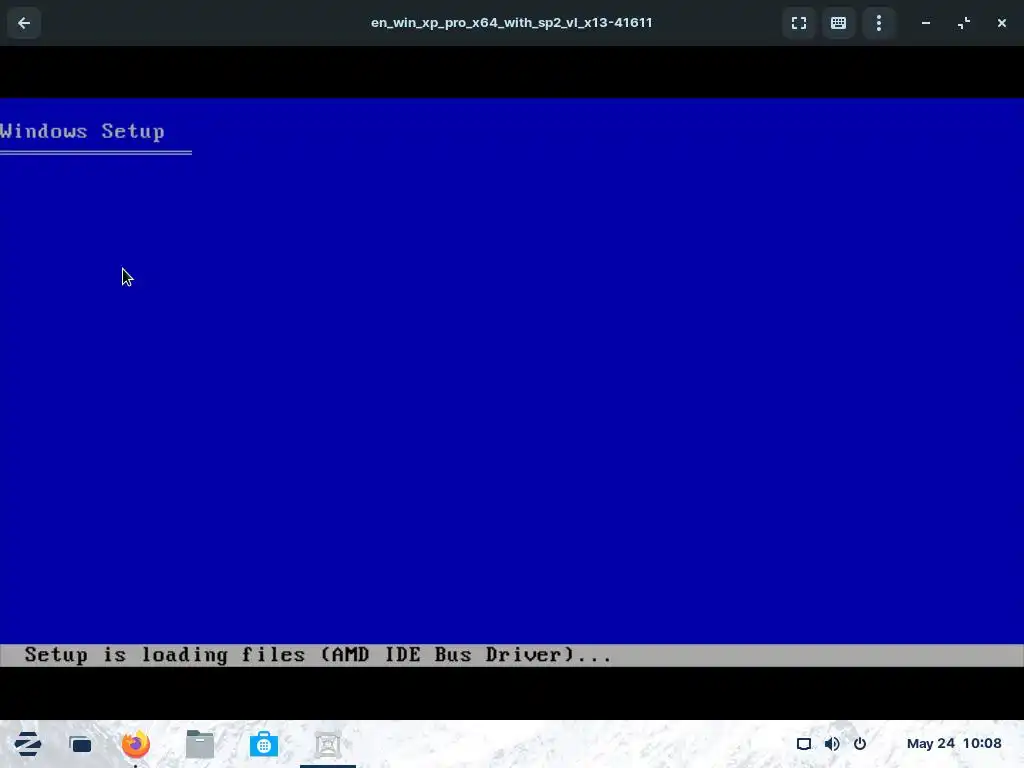Launch Firefox from the taskbar
This screenshot has height=768, width=1024.
(136, 744)
